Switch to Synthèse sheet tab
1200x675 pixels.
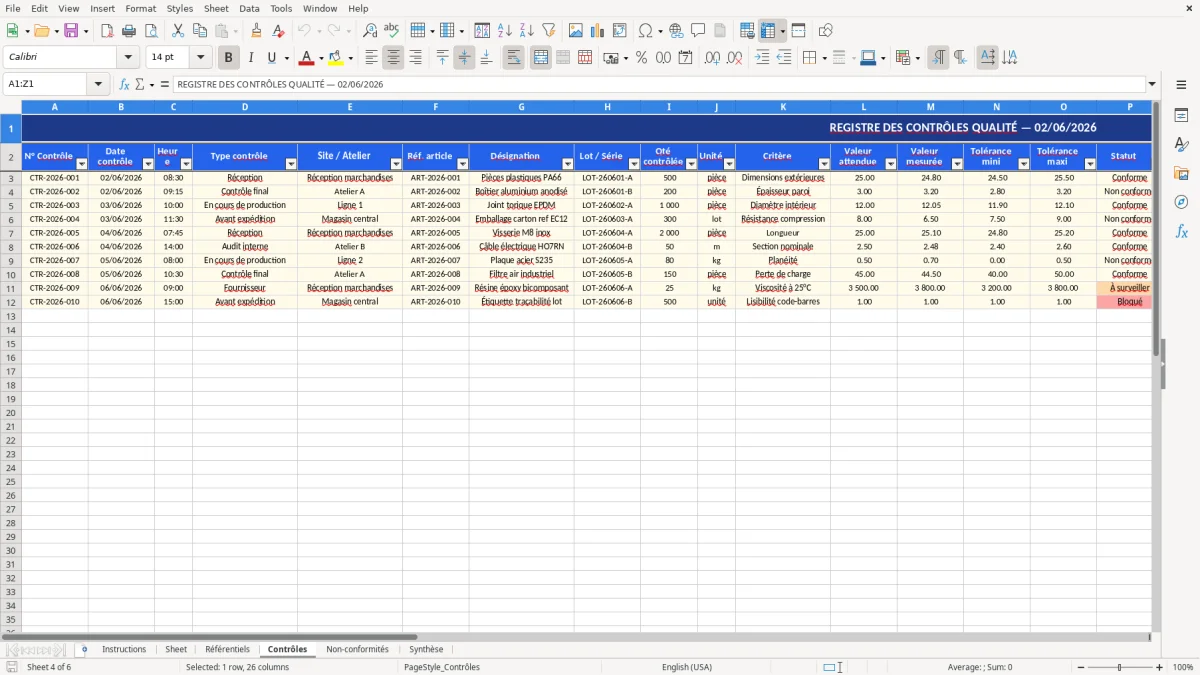coord(426,650)
